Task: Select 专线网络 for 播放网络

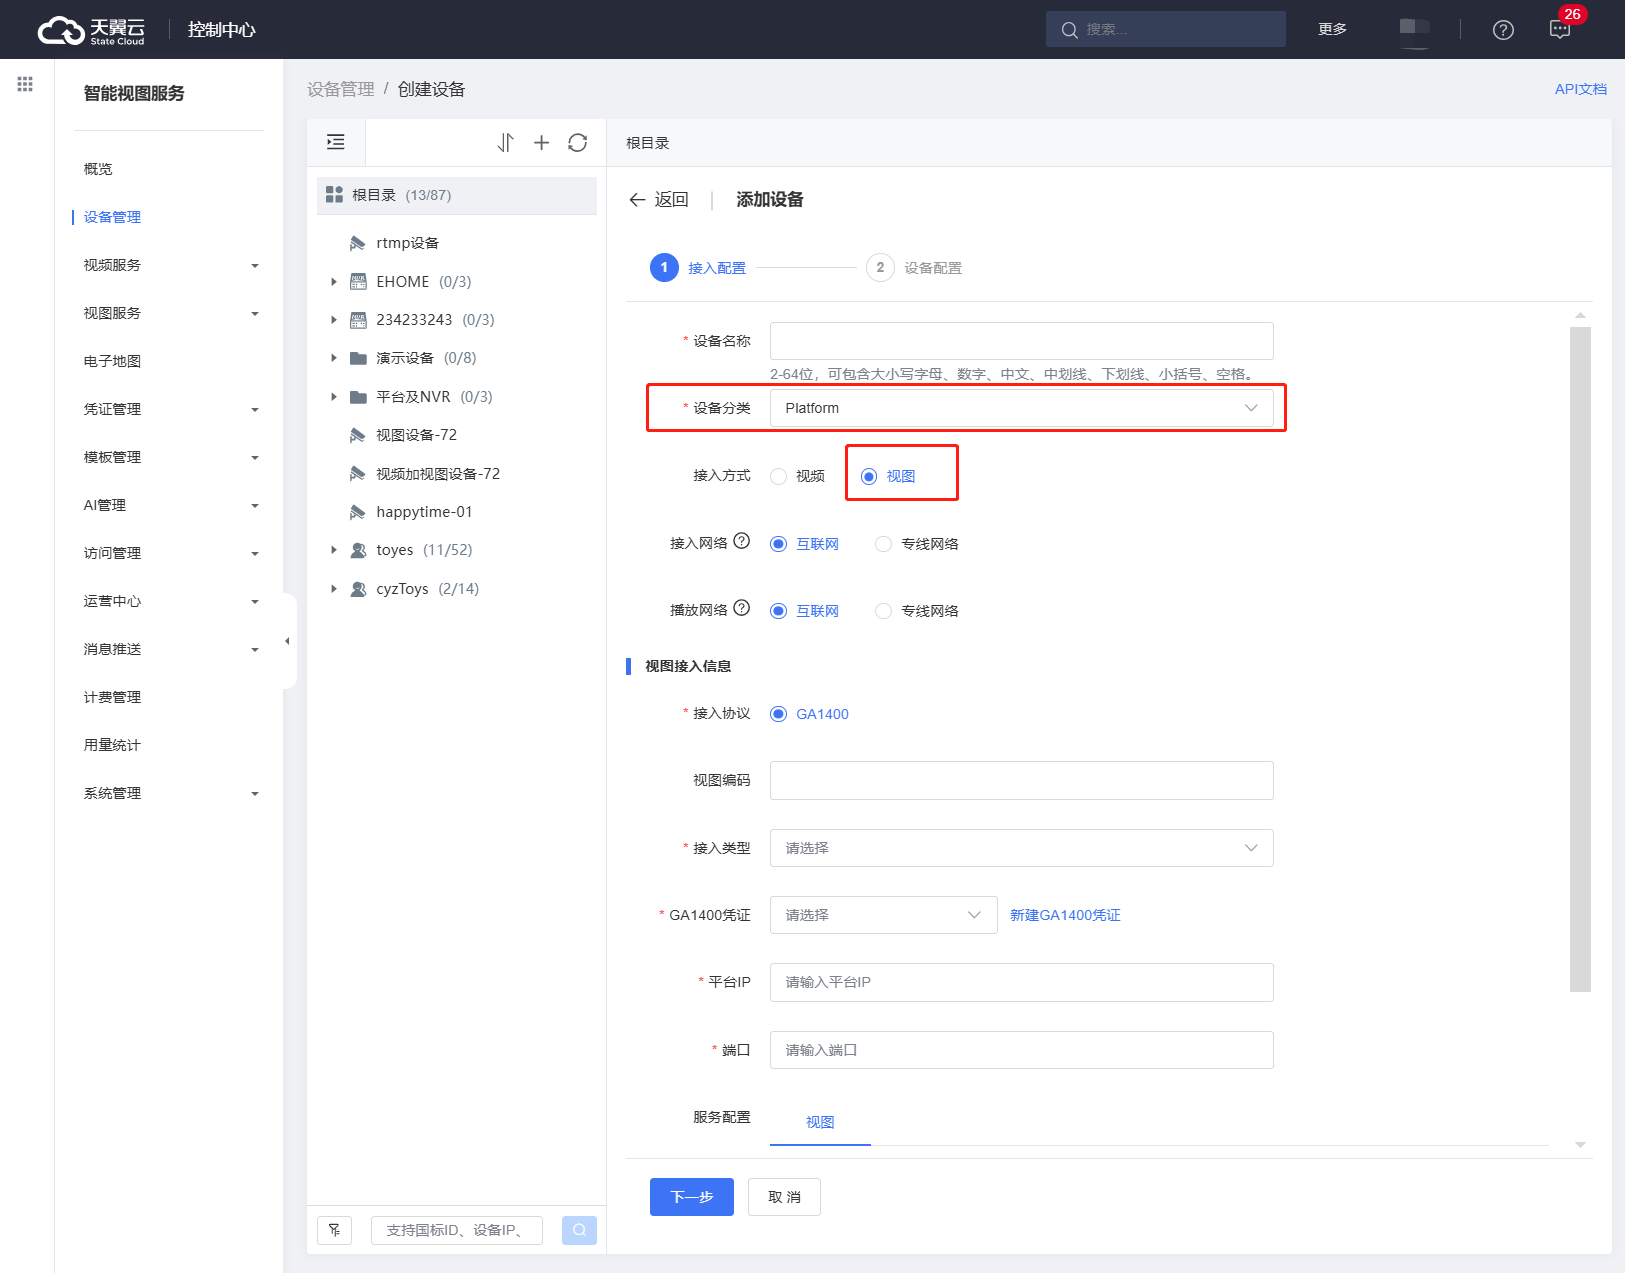Action: 917,611
